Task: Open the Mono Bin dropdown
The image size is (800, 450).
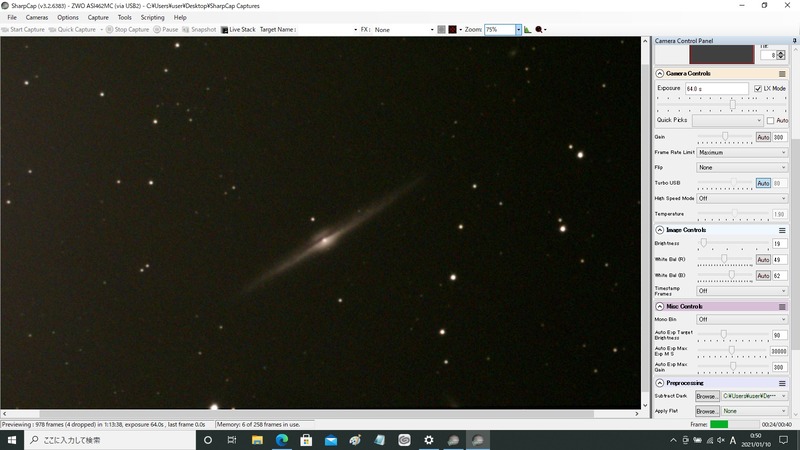Action: pyautogui.click(x=742, y=319)
